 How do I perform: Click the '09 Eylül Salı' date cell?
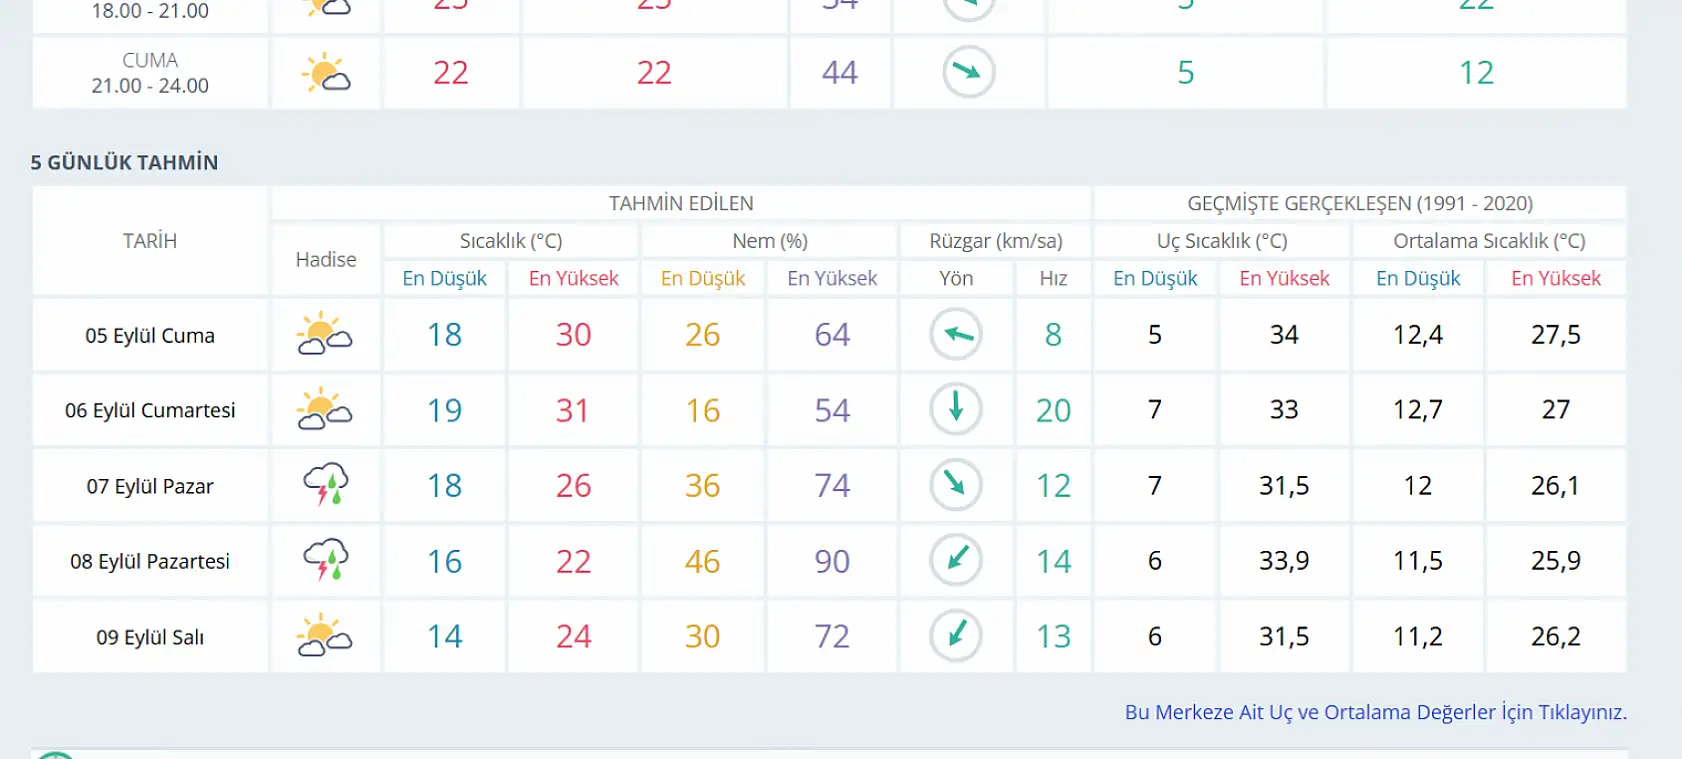pos(150,637)
